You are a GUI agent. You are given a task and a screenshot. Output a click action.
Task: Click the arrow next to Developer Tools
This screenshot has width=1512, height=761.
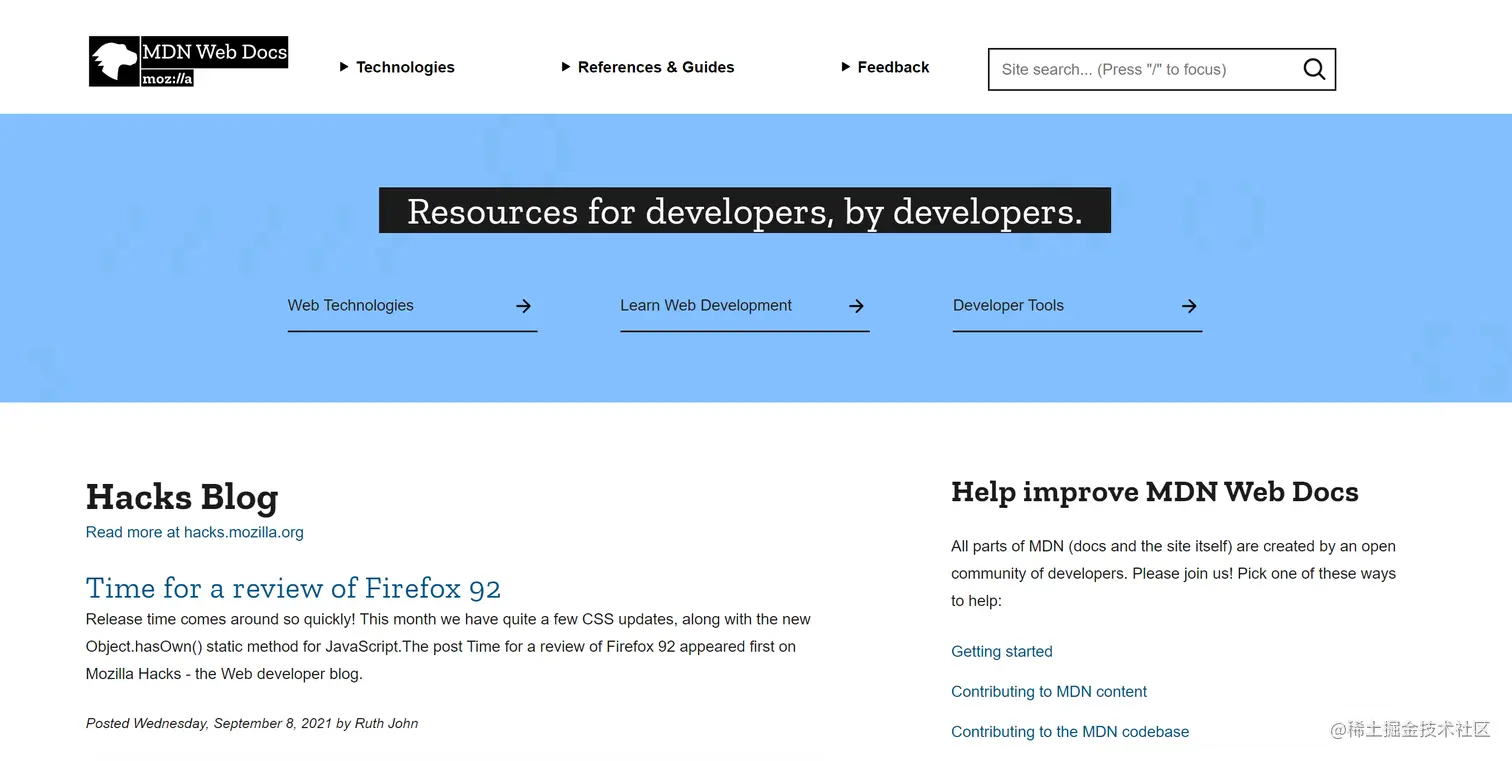1189,306
